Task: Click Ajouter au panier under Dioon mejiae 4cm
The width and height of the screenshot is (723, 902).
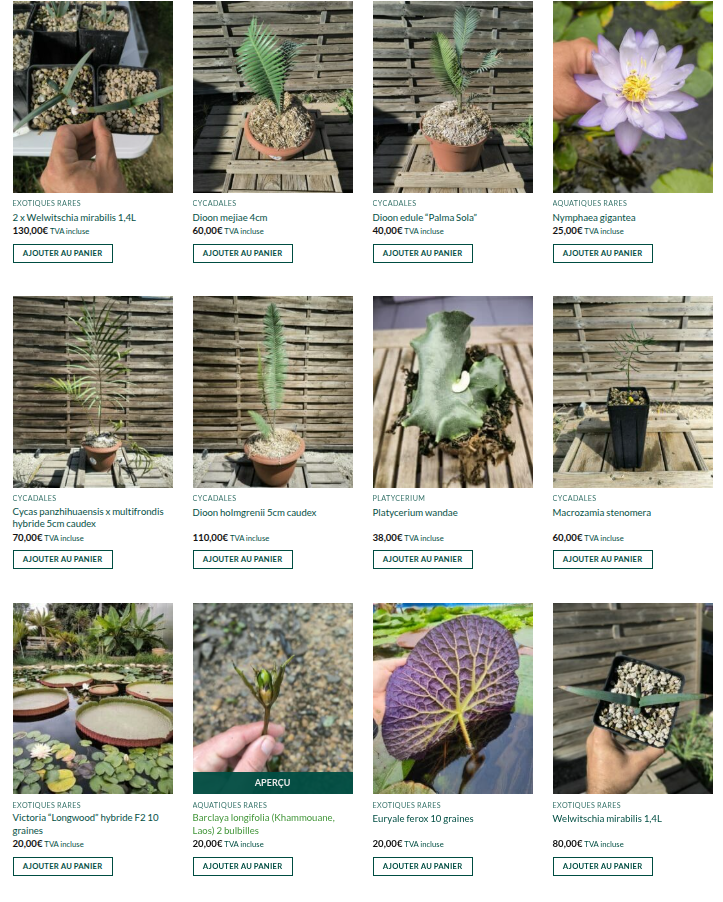Action: [243, 254]
